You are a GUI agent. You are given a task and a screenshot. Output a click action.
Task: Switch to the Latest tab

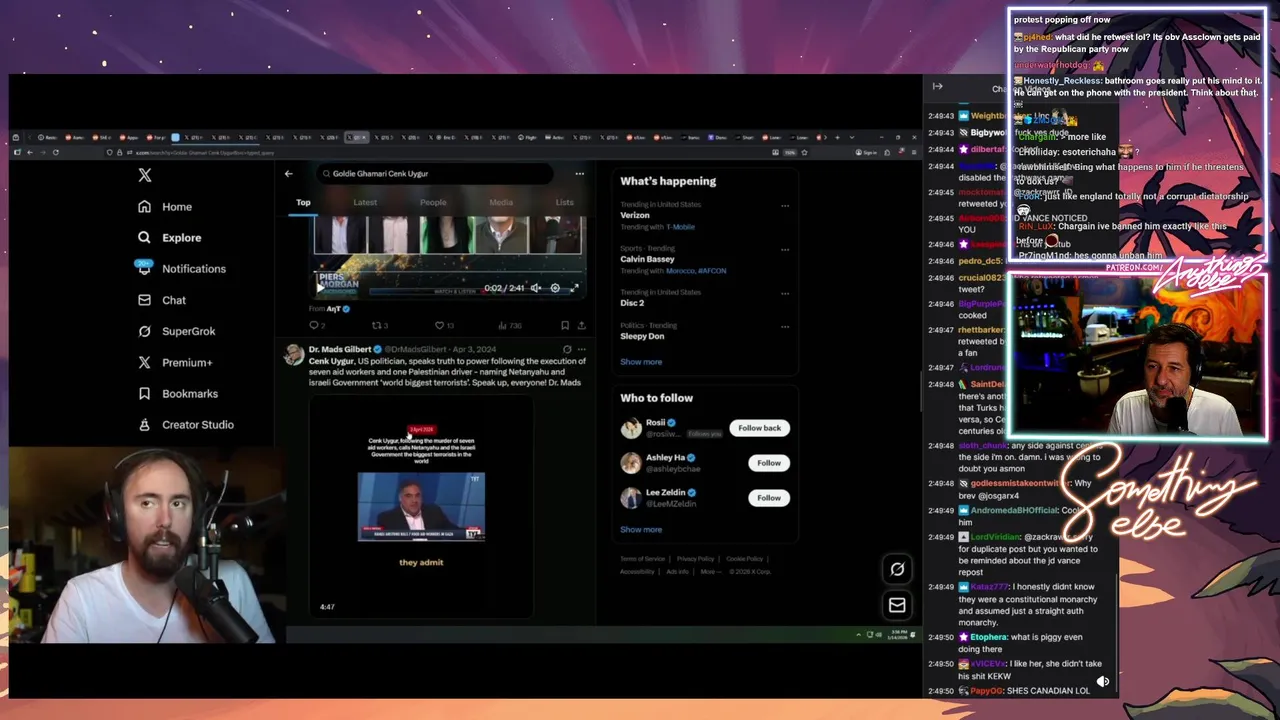365,202
